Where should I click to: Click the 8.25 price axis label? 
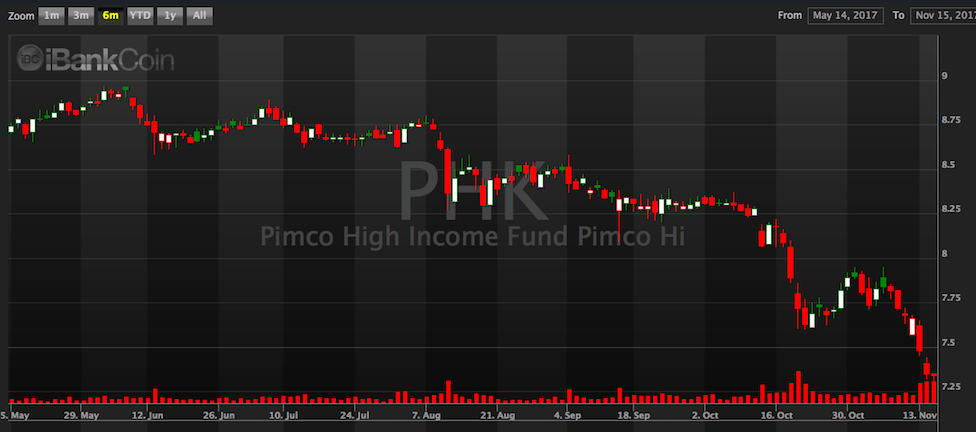tap(950, 209)
